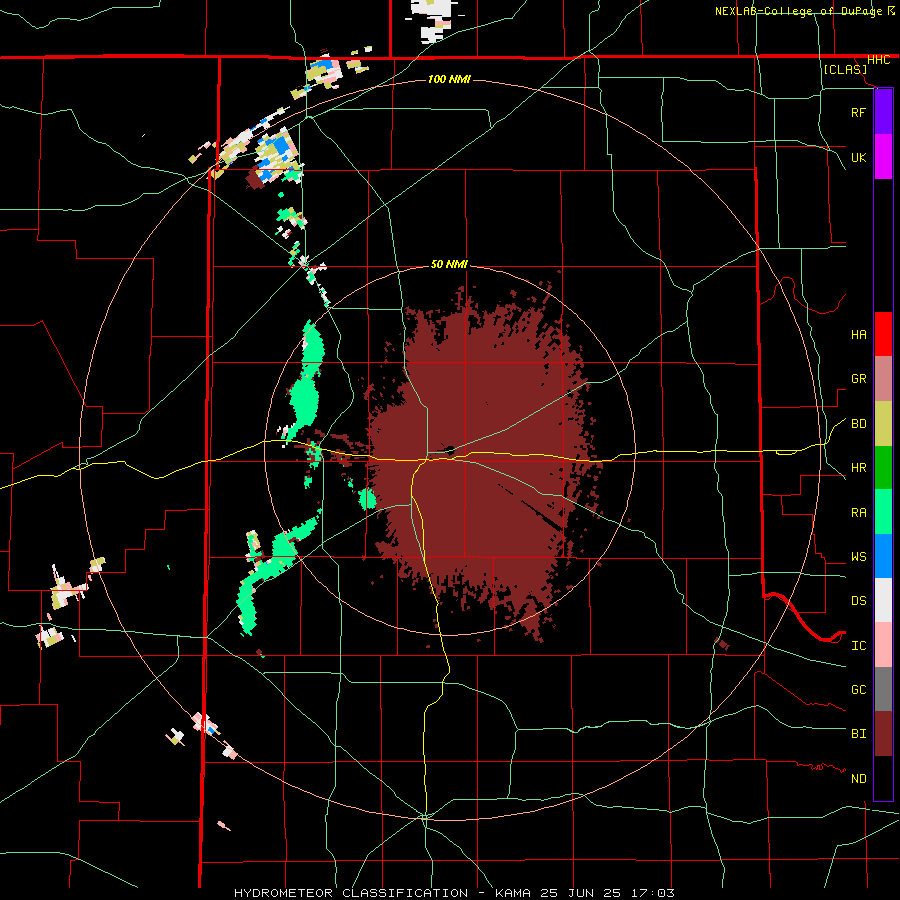
Task: Click the "BI" legend label
Action: [859, 734]
